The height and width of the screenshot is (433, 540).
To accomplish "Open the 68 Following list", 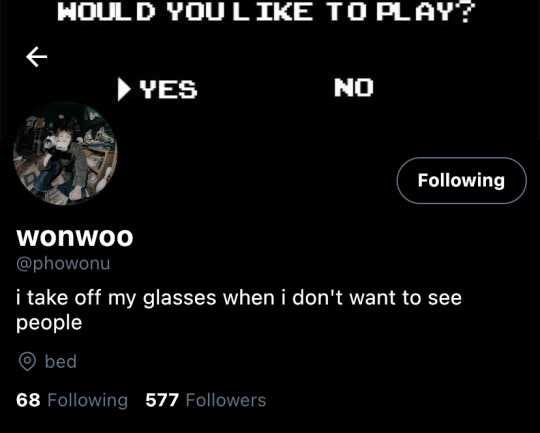I will [72, 400].
